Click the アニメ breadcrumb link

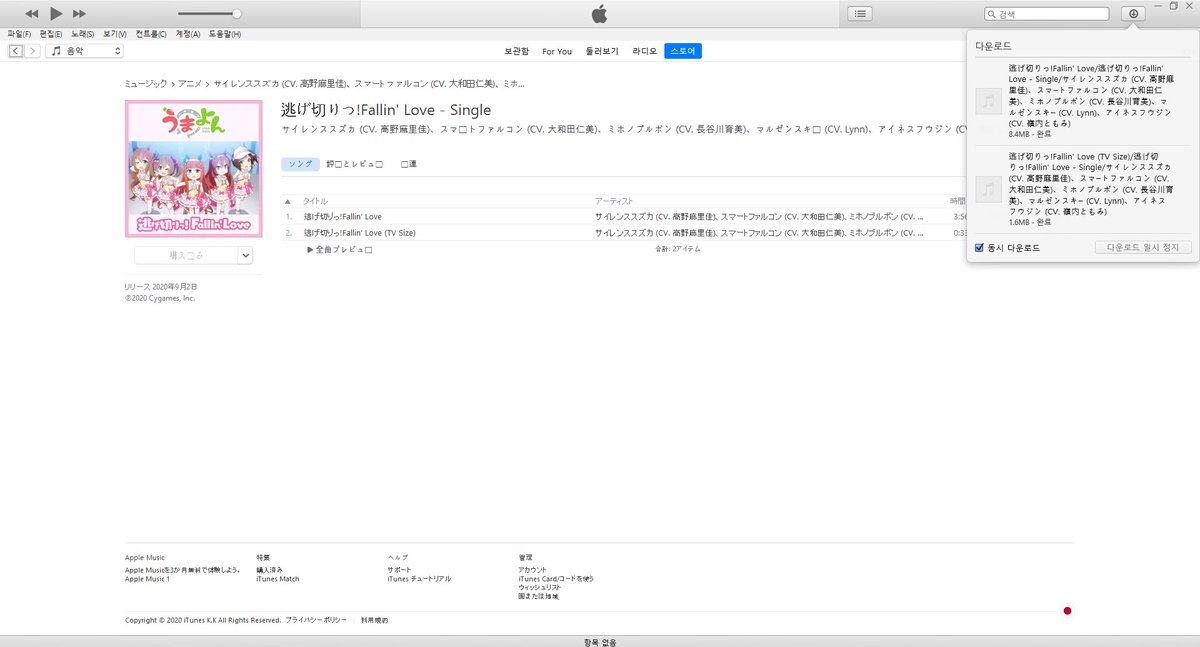click(190, 84)
